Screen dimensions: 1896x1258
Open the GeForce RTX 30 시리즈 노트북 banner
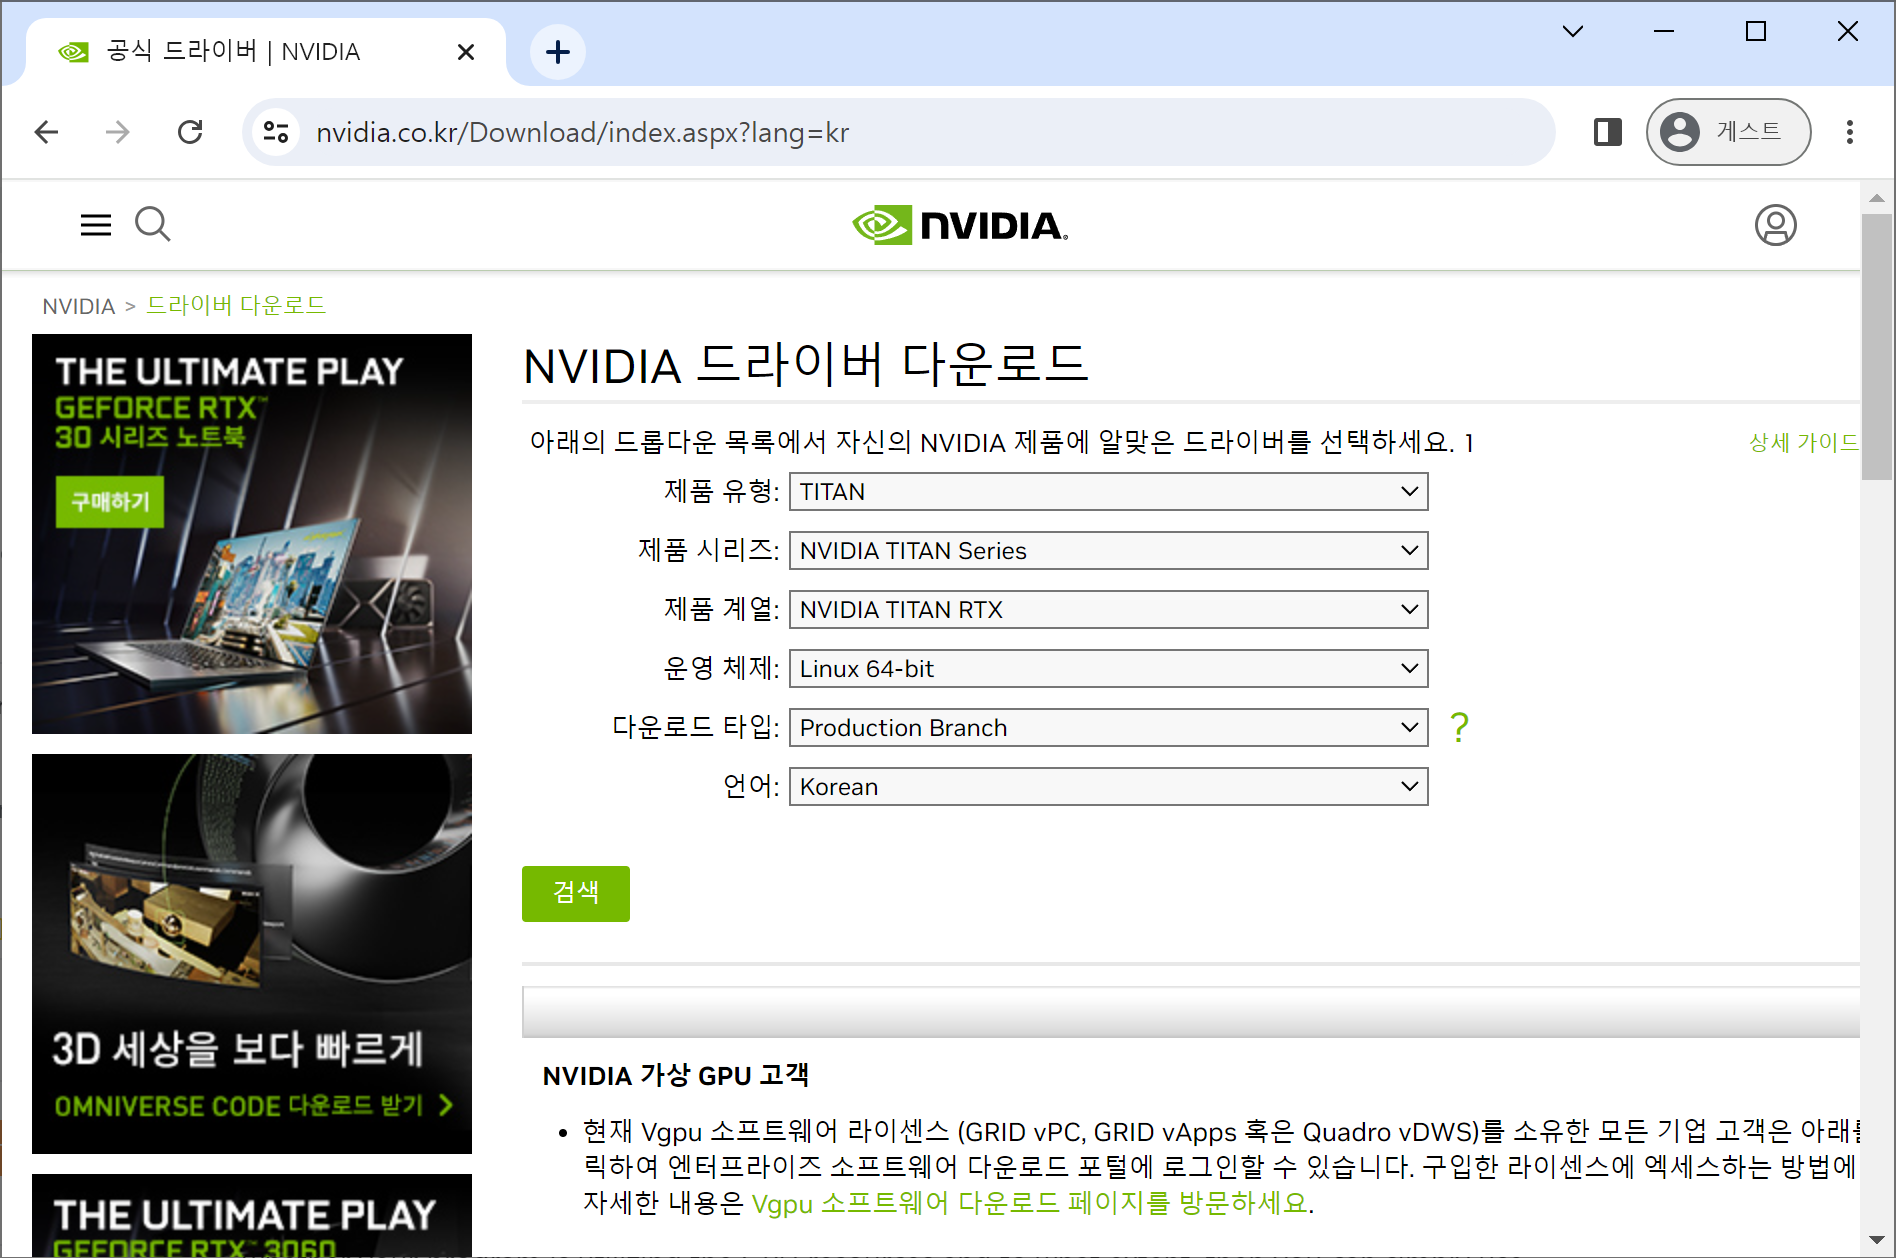coord(252,534)
